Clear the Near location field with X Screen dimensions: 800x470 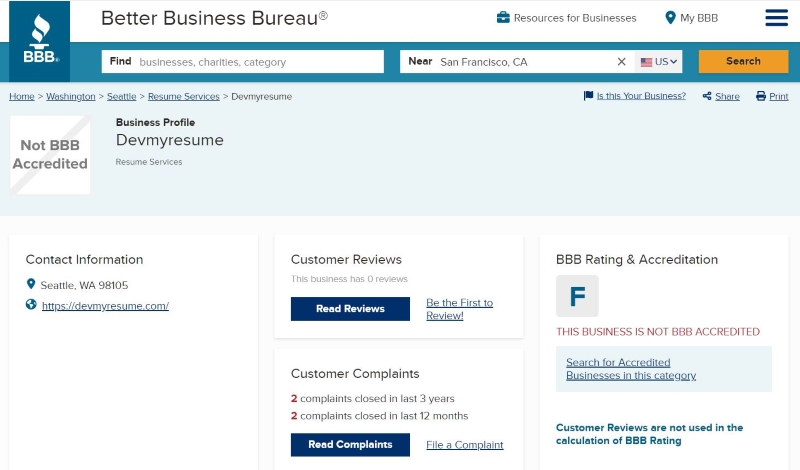[621, 62]
